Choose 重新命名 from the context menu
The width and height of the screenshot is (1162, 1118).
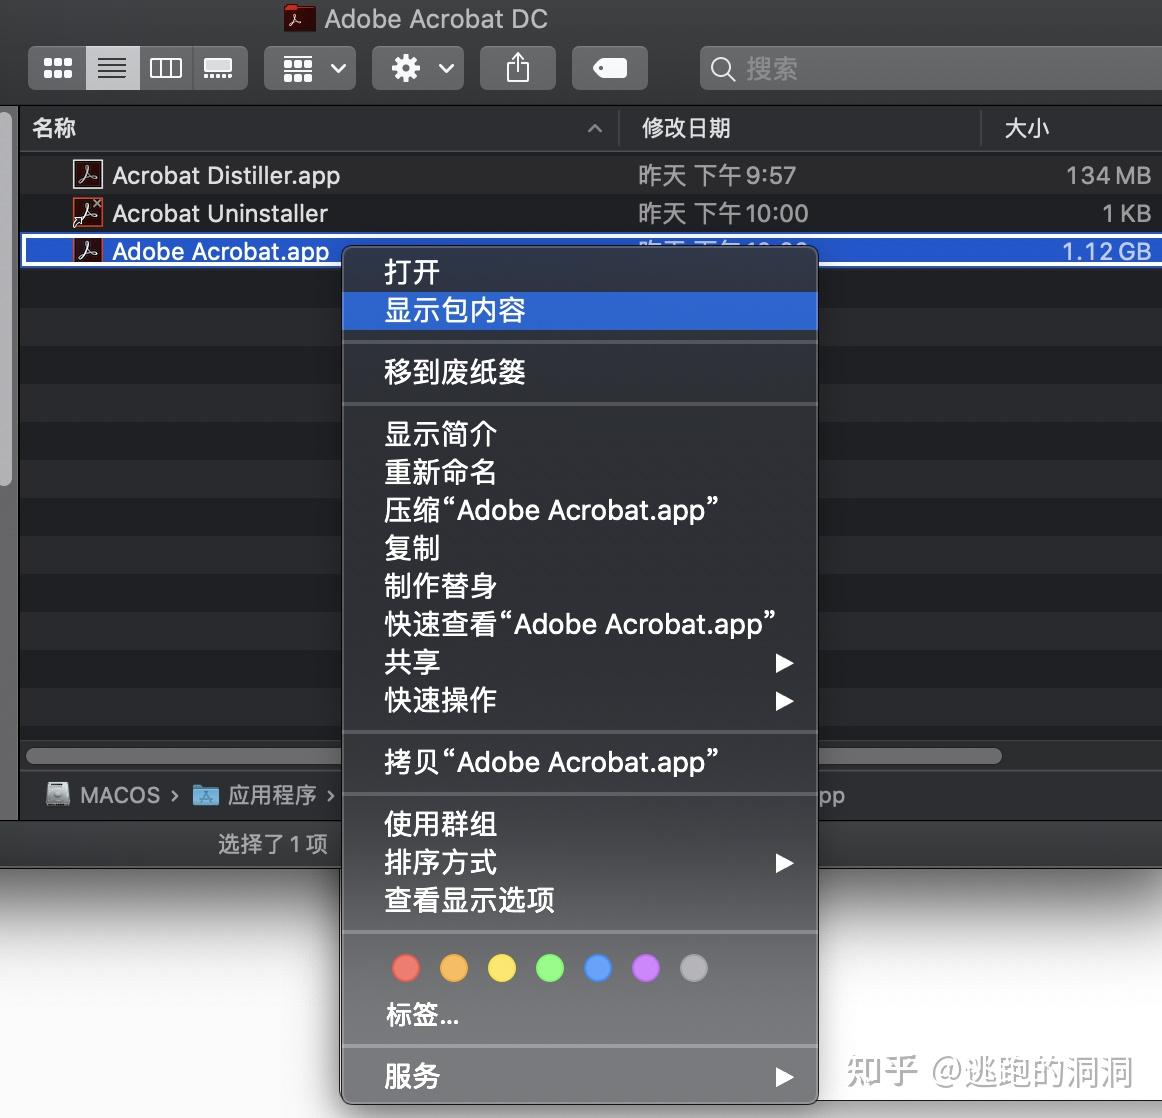pos(580,472)
